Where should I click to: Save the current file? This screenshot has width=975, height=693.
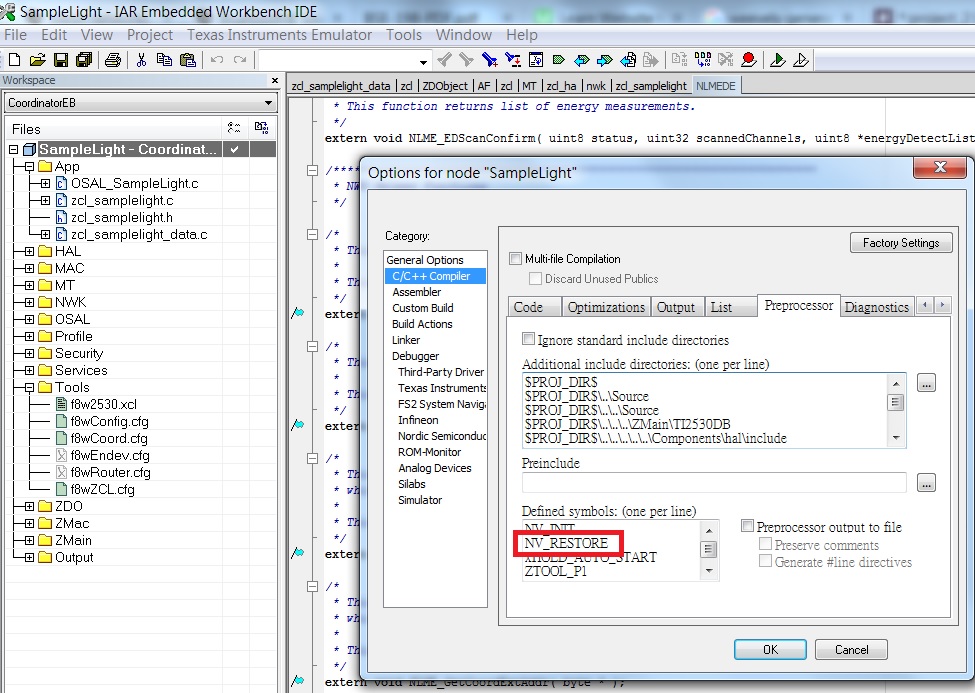tap(60, 60)
